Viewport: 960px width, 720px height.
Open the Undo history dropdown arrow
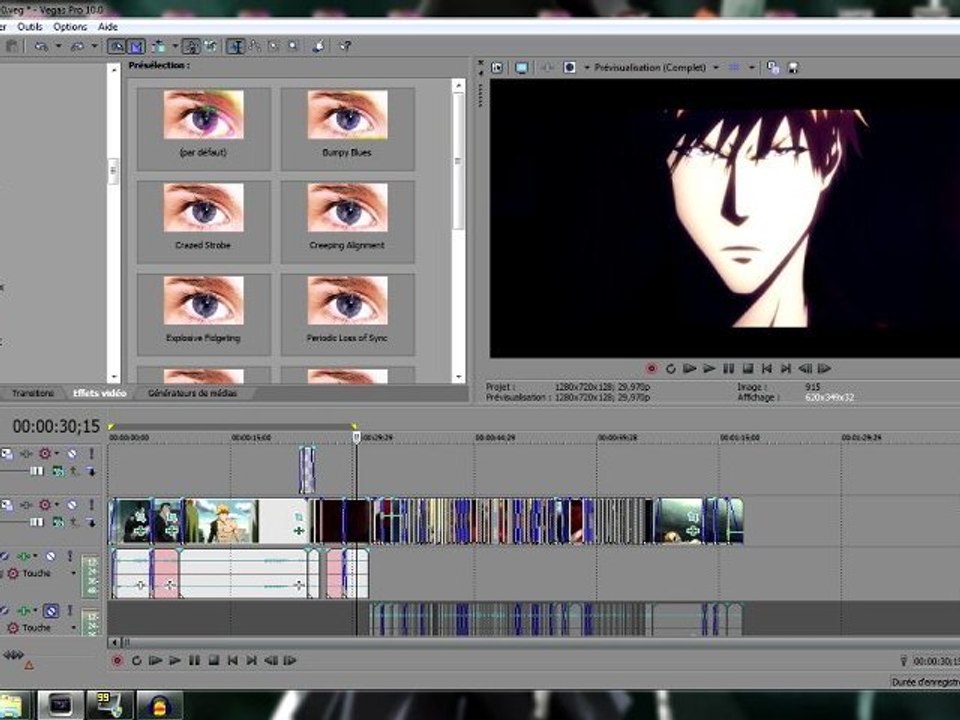click(x=58, y=46)
